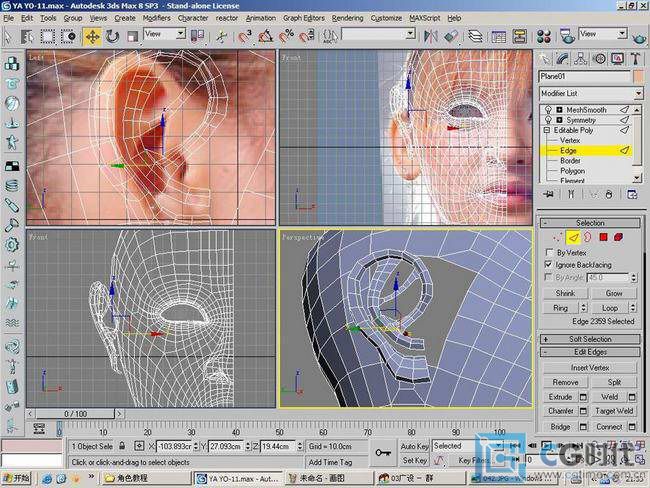Select the Select and Uniform Scale tool
The height and width of the screenshot is (488, 650).
click(x=132, y=36)
